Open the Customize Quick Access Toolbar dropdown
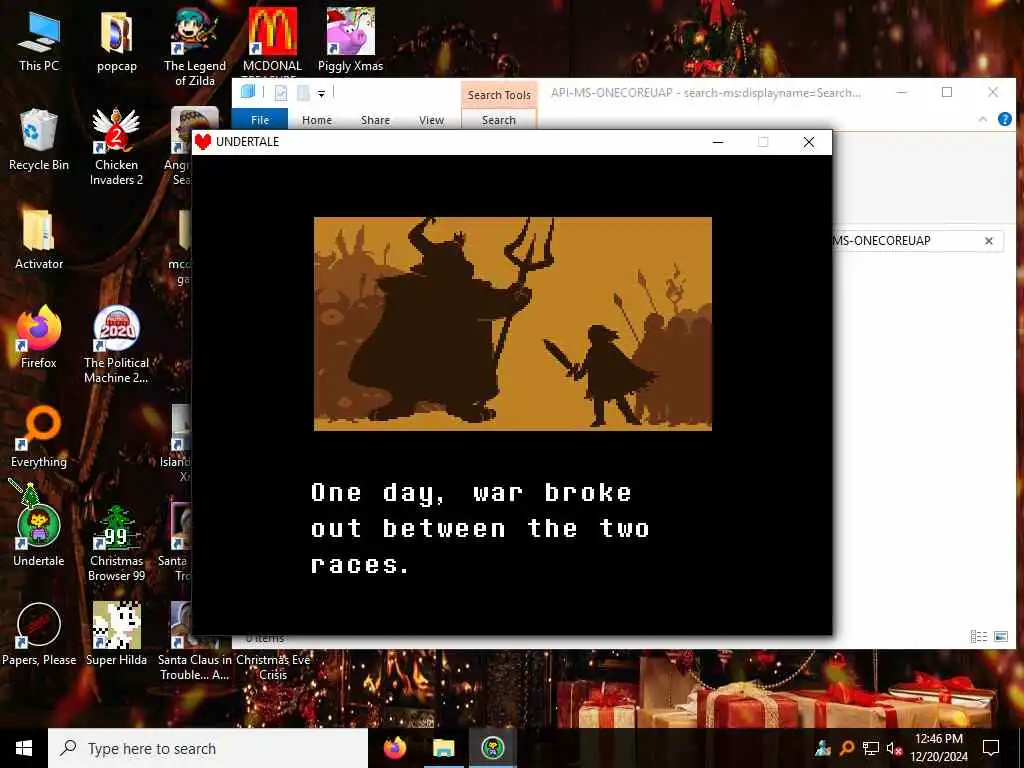 pyautogui.click(x=321, y=94)
